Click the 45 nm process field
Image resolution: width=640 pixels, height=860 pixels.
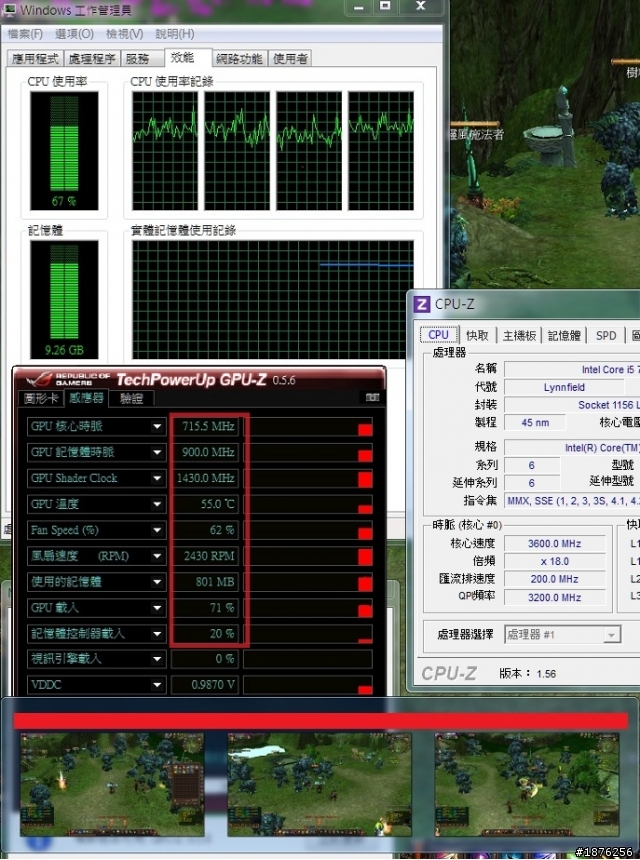click(x=535, y=422)
